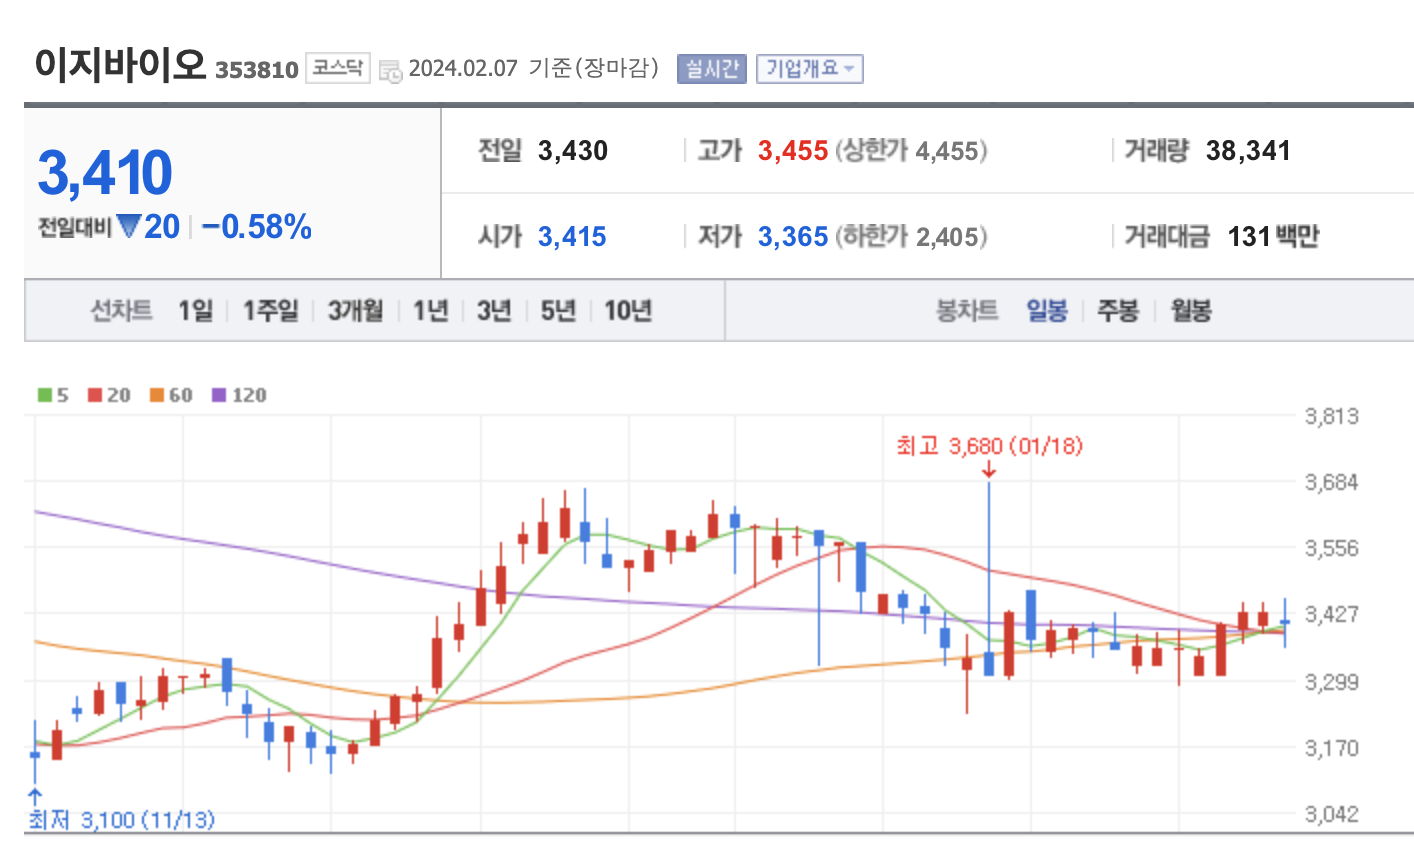This screenshot has width=1414, height=842.
Task: Click the y-axis label 3,556
Action: click(1332, 549)
